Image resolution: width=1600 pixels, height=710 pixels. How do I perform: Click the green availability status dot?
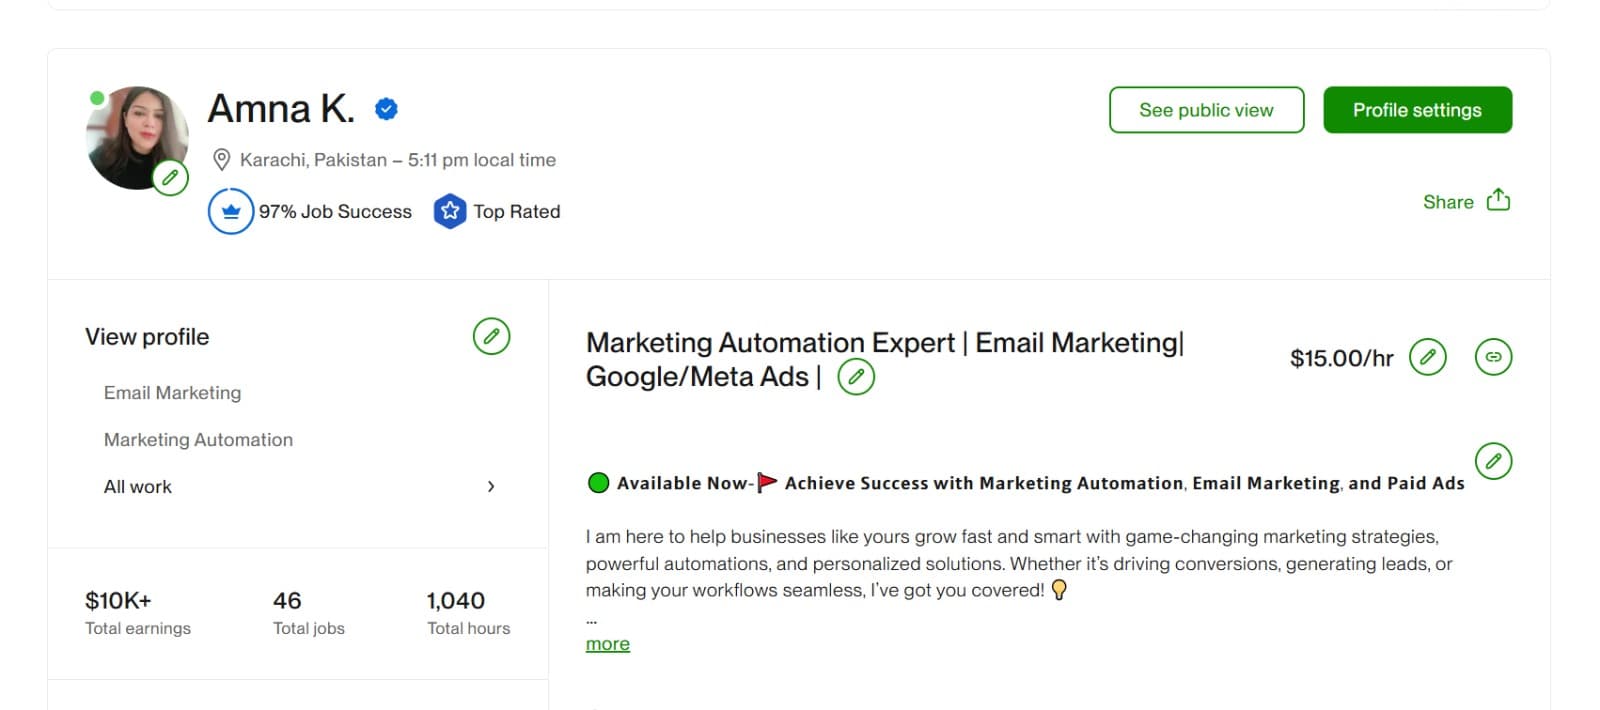598,482
